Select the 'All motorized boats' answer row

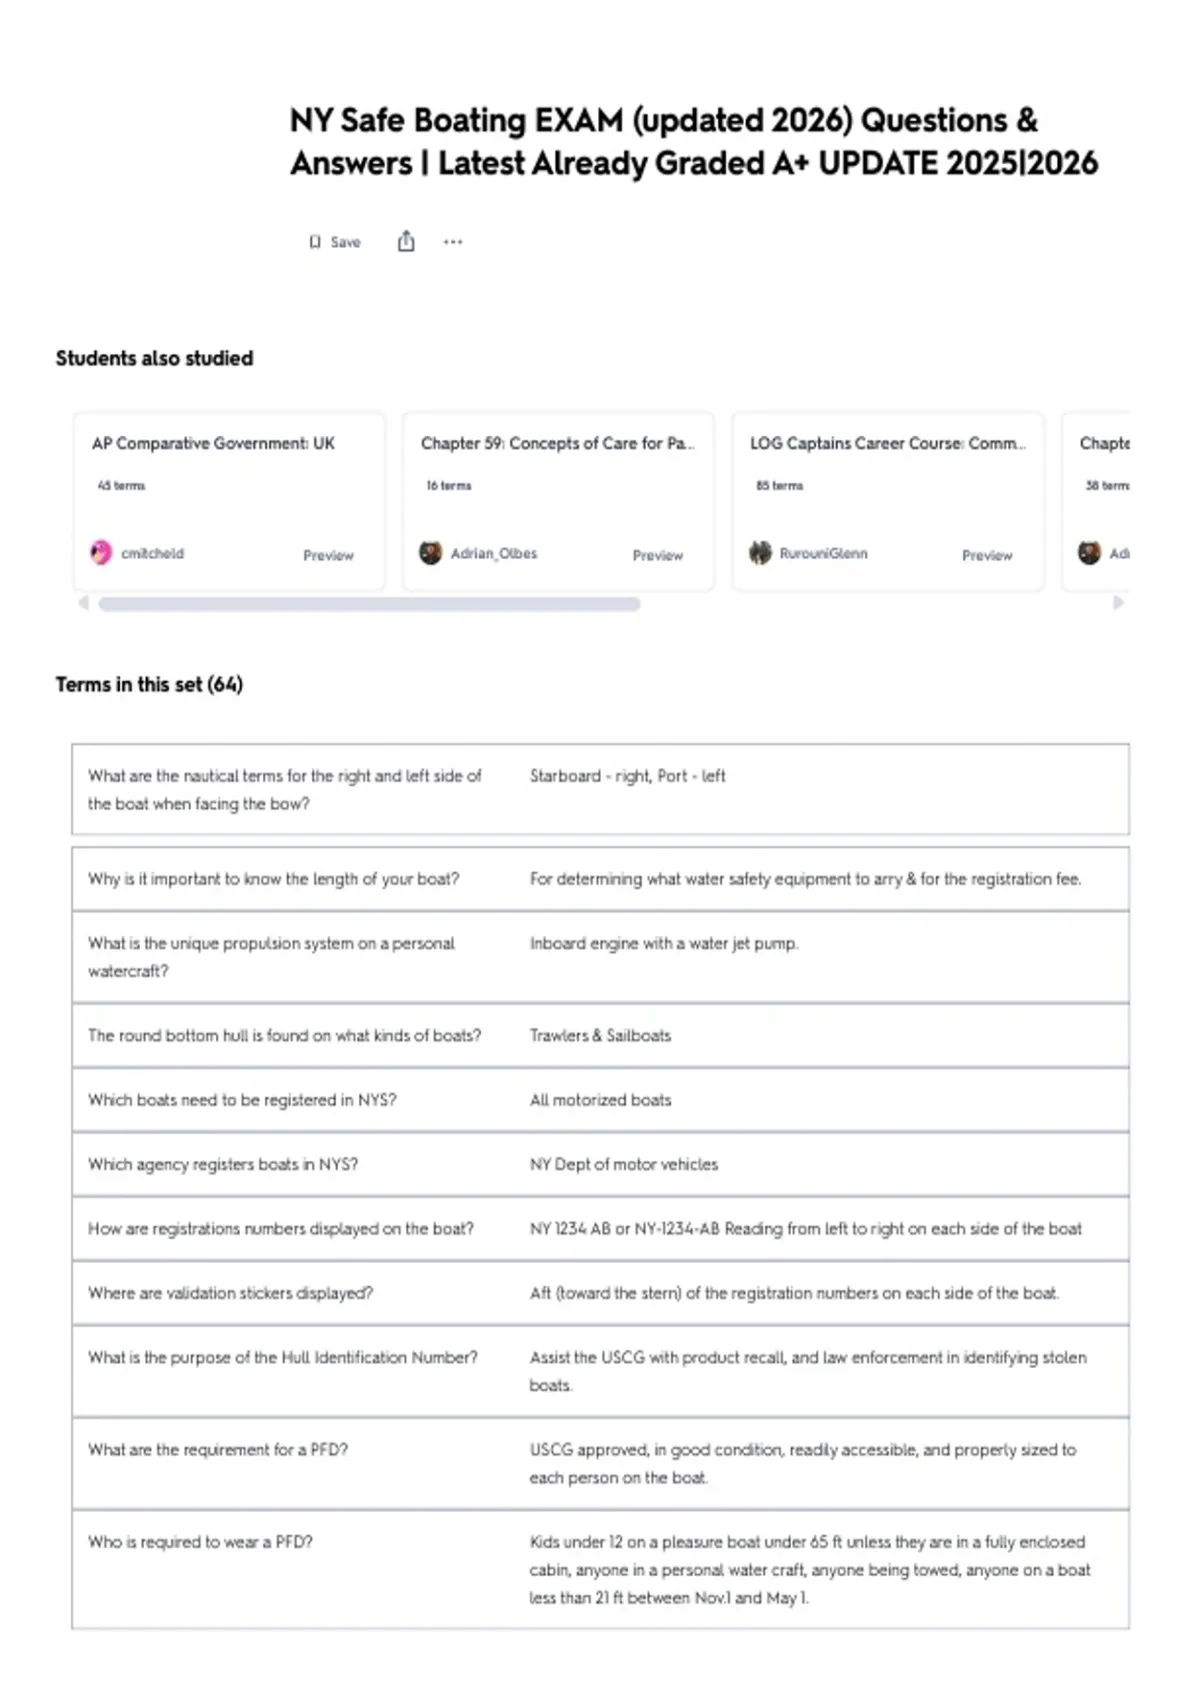click(x=600, y=1100)
